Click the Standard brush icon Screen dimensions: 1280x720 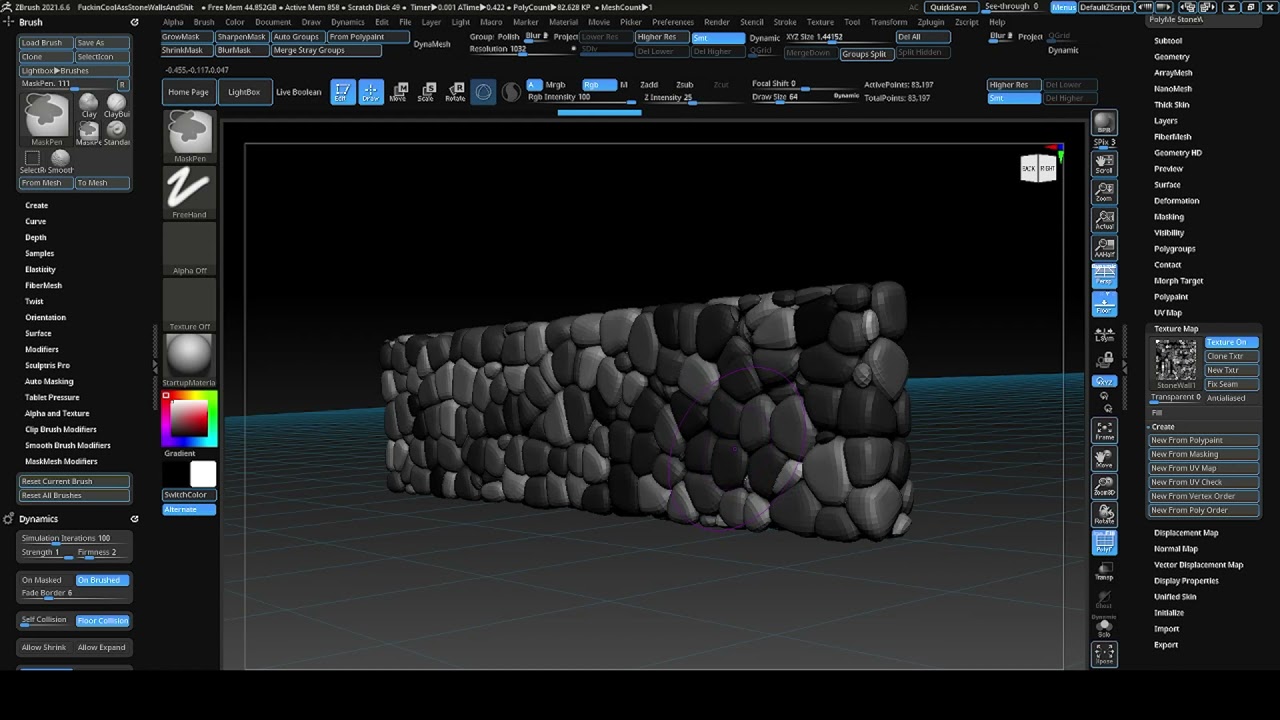click(117, 132)
